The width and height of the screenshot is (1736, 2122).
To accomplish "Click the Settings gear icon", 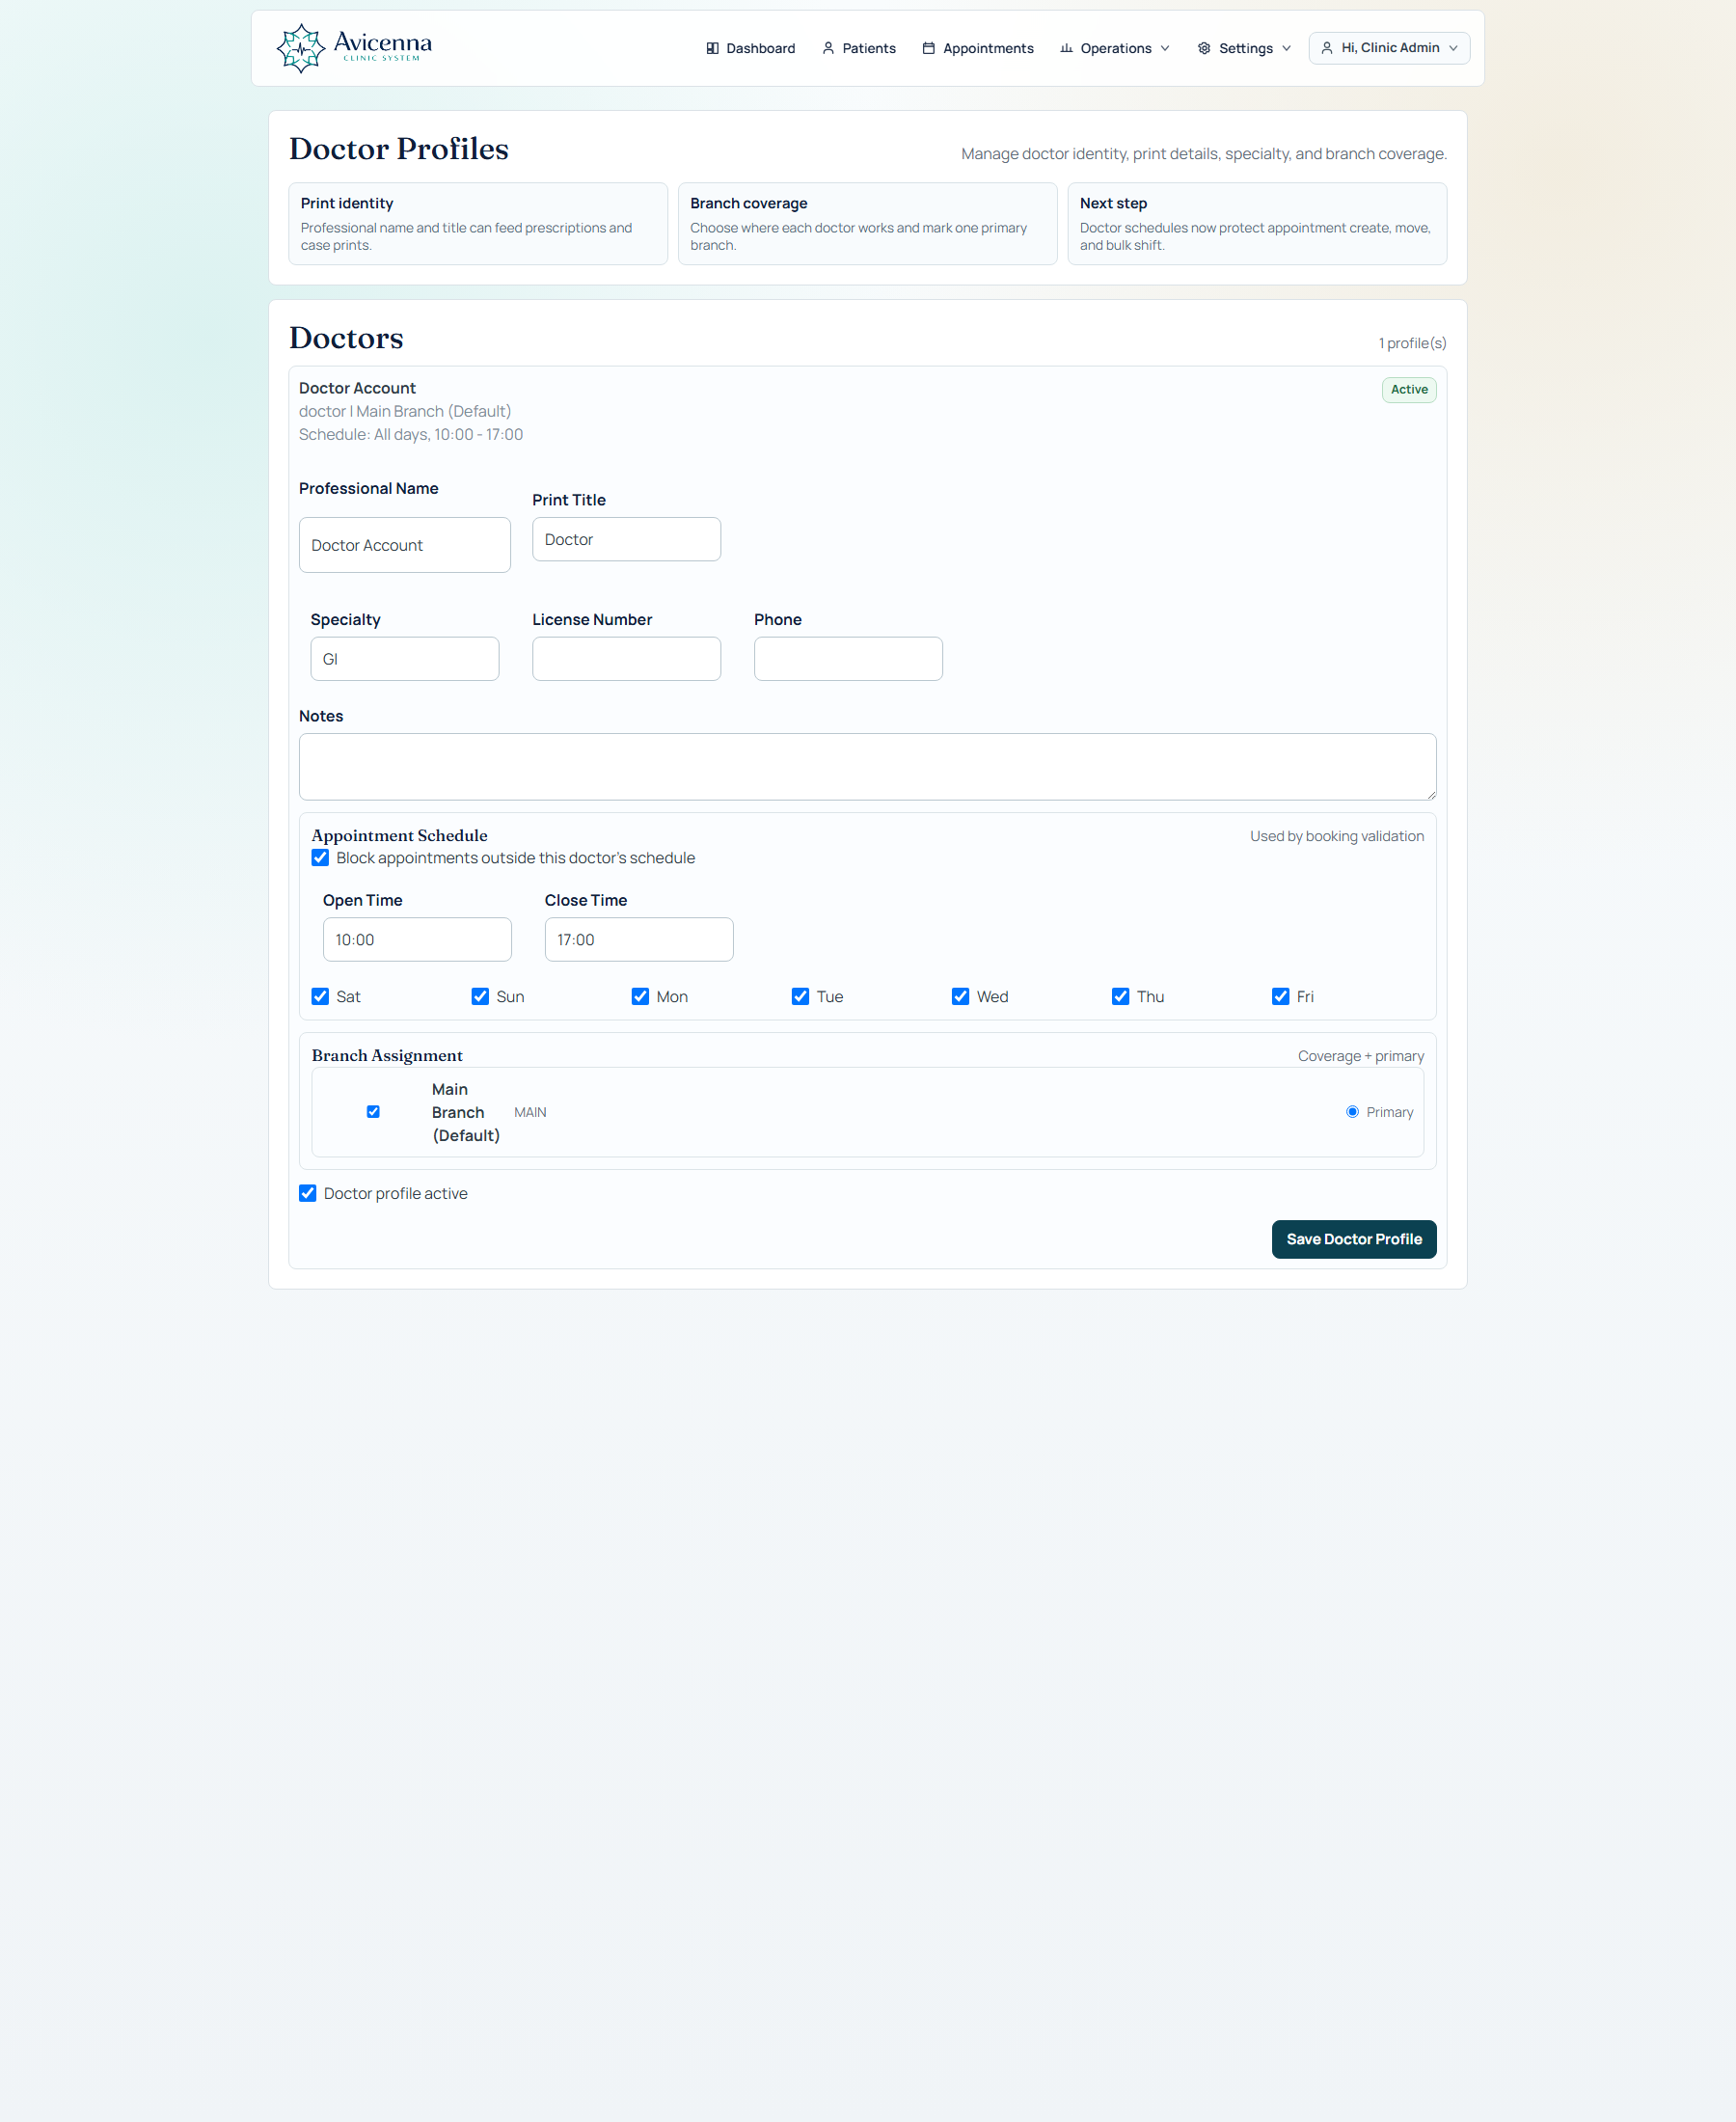I will click(1204, 48).
